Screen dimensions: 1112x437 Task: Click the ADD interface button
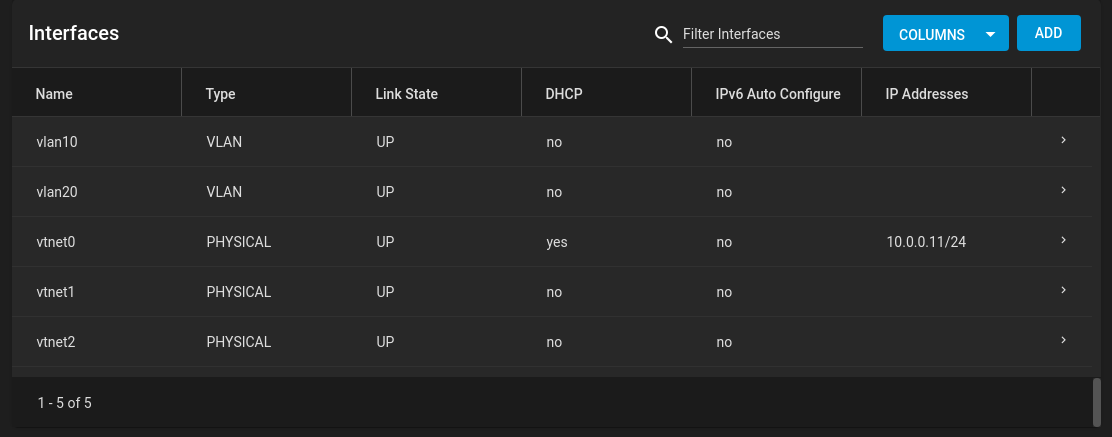click(x=1048, y=33)
